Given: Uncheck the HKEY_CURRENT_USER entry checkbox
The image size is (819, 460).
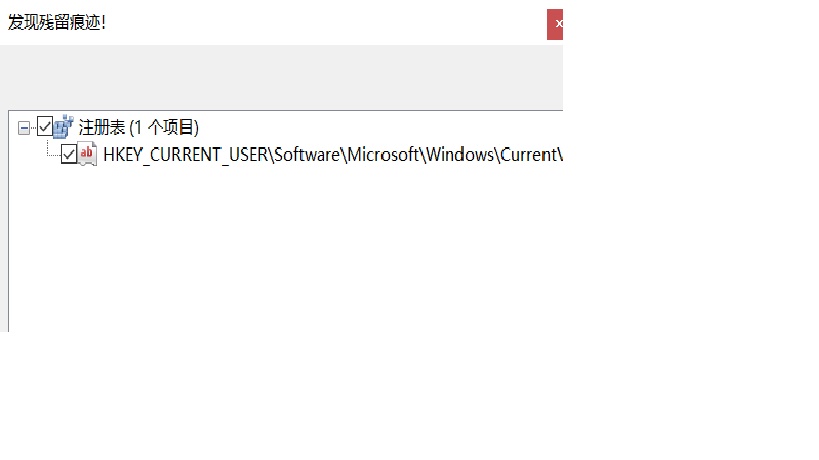Looking at the screenshot, I should [69, 154].
